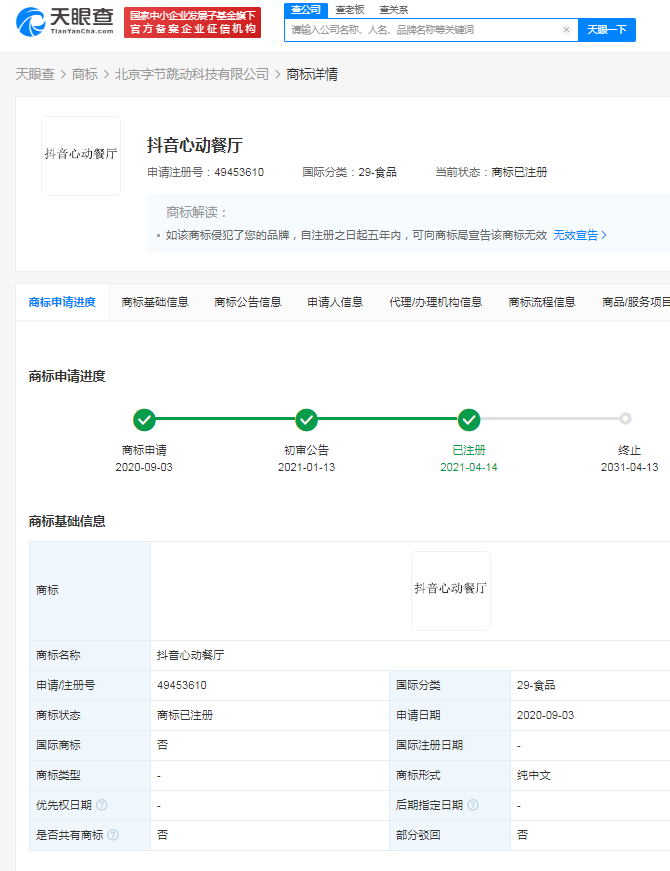Switch to 商品/服务项目 tab
This screenshot has height=871, width=670.
click(636, 302)
